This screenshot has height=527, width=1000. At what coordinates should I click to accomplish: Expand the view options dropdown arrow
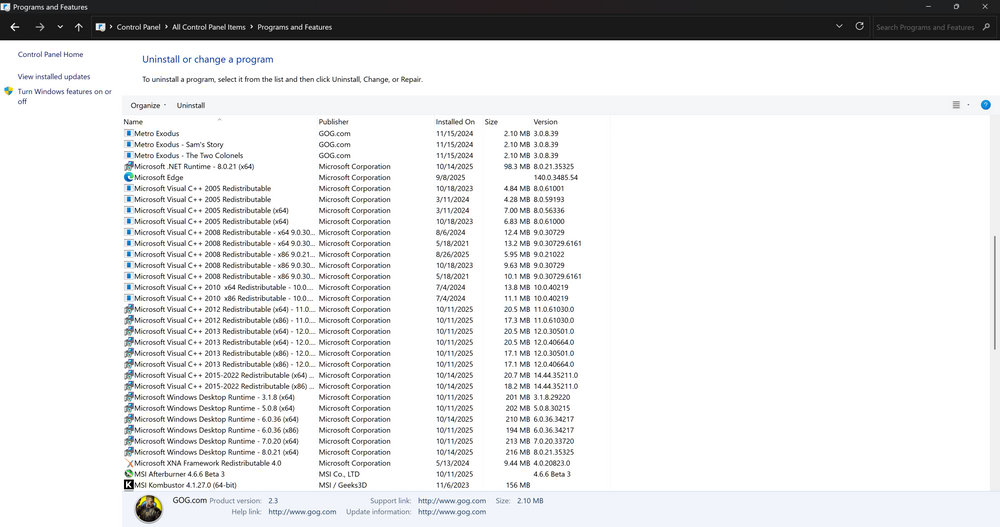coord(968,105)
